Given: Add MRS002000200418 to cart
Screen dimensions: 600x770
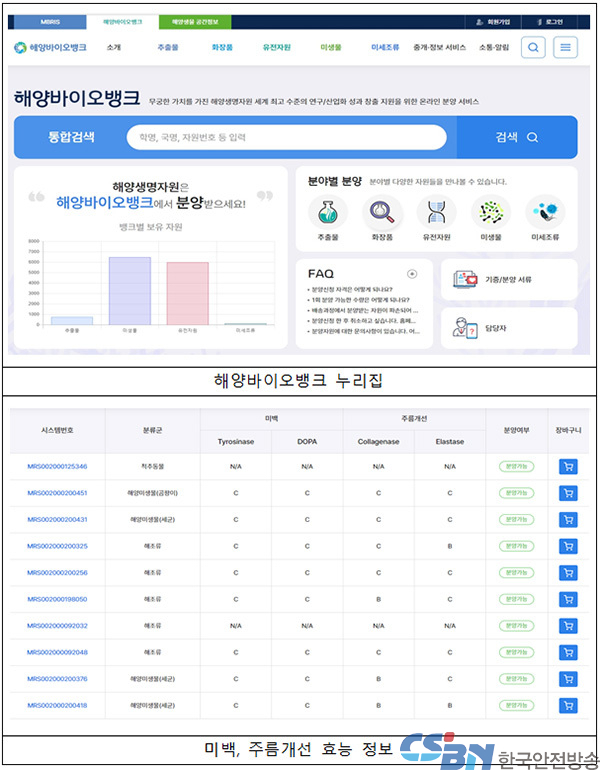Looking at the screenshot, I should 568,705.
